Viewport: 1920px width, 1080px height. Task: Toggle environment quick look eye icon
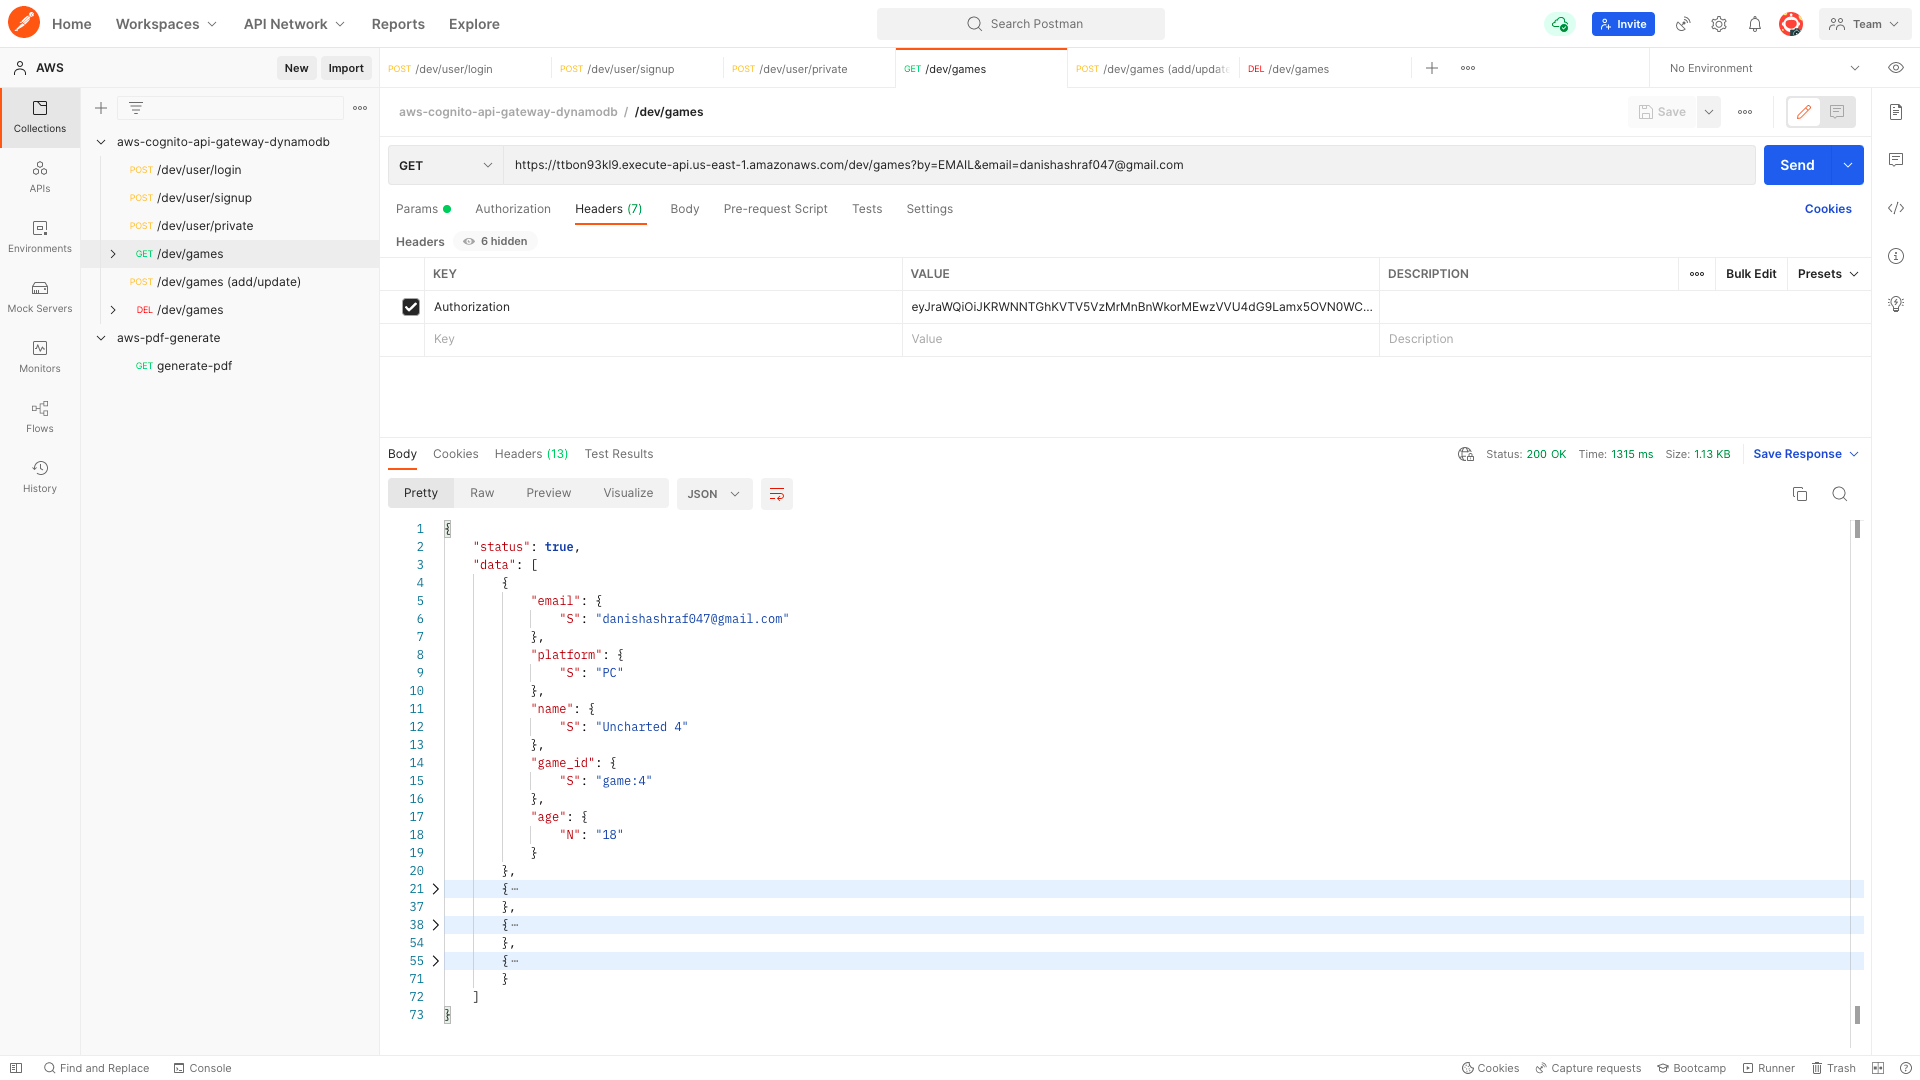point(1895,68)
